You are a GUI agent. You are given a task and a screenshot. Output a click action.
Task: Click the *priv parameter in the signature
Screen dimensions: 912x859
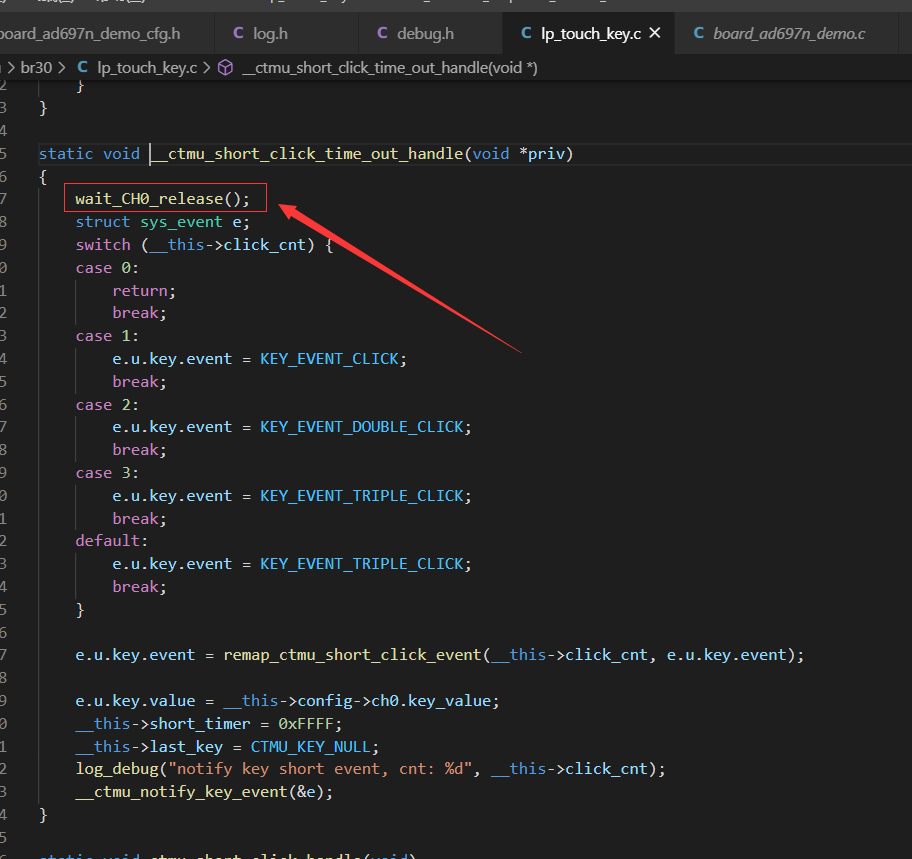542,154
